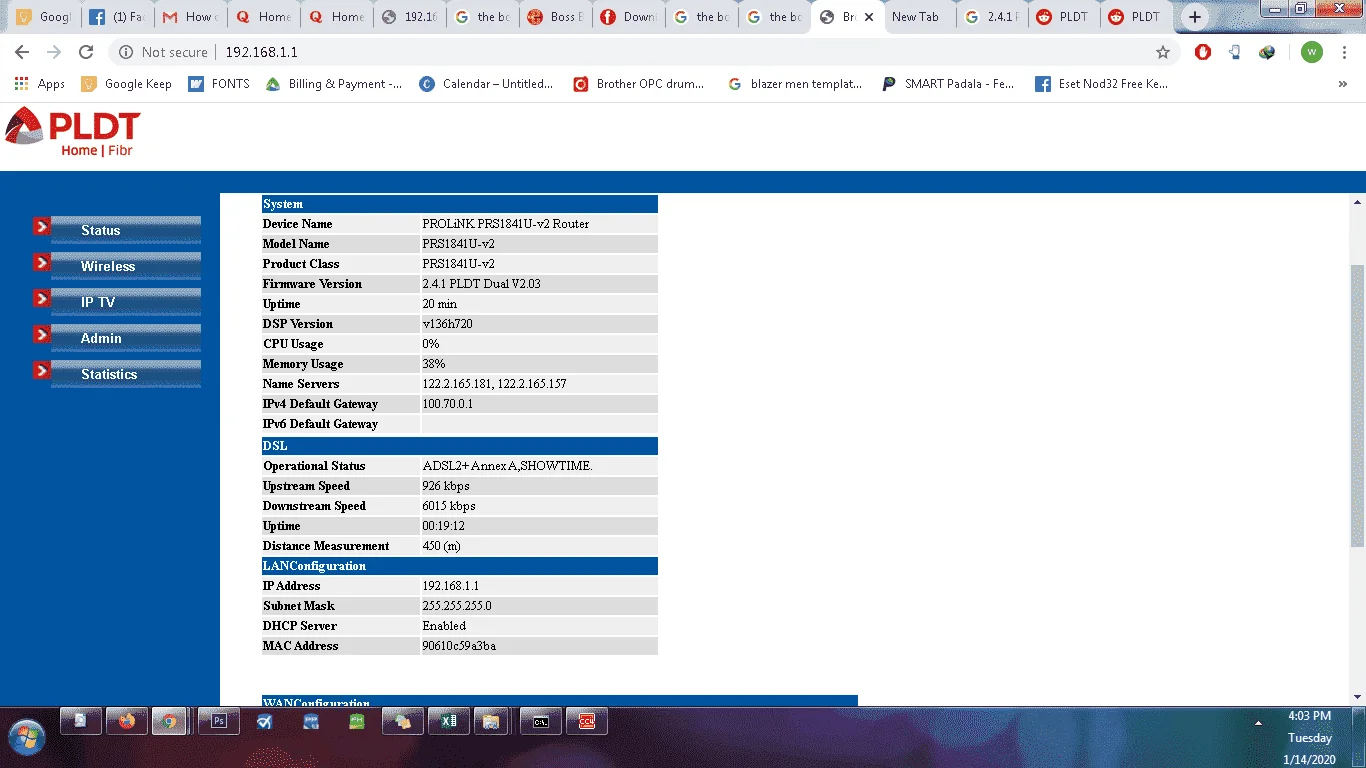Viewport: 1366px width, 768px height.
Task: Open the Chrome three-dot menu
Action: tap(1344, 52)
